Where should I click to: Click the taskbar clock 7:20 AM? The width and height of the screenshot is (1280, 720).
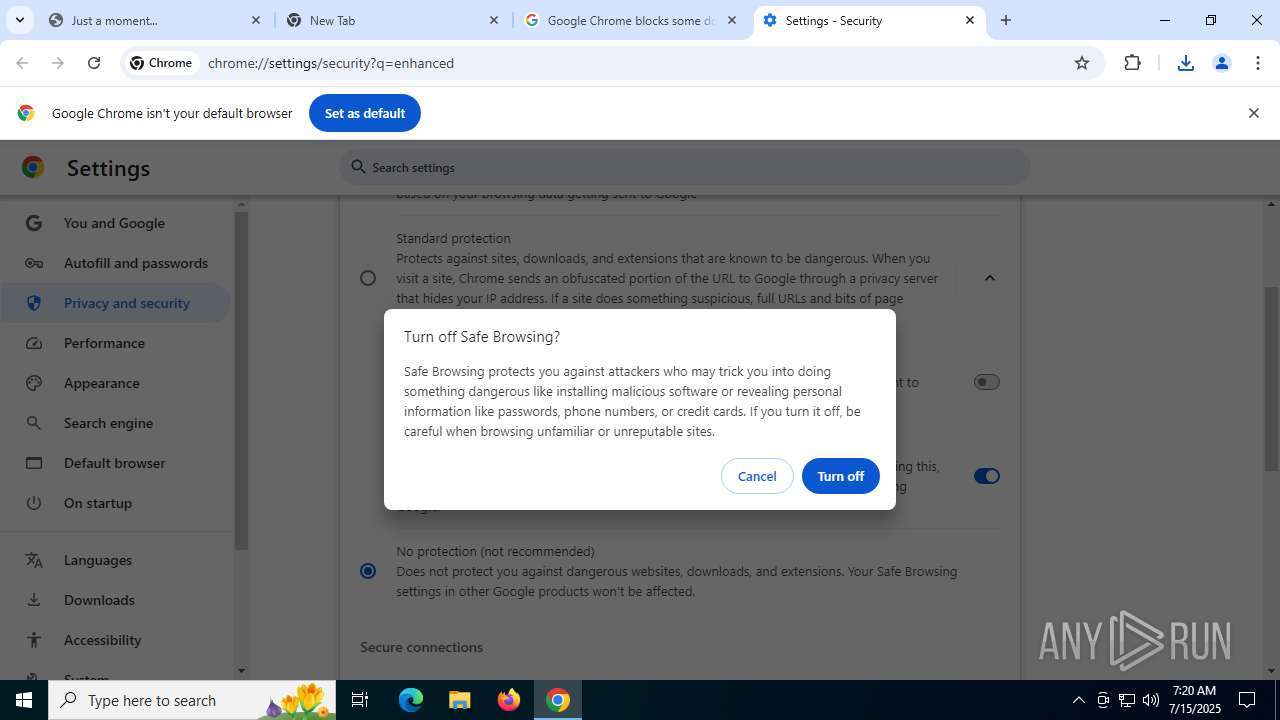tap(1194, 700)
